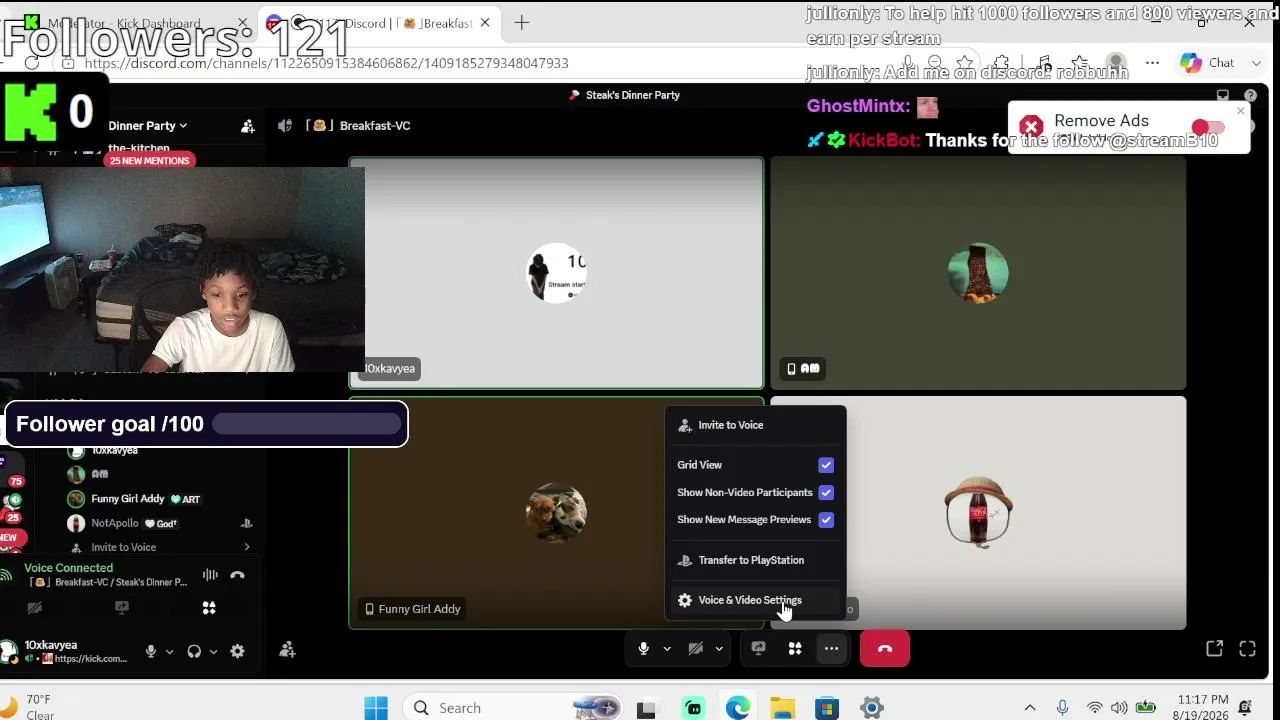Open the Discord inbox icon
This screenshot has height=720, width=1280.
coord(1222,96)
